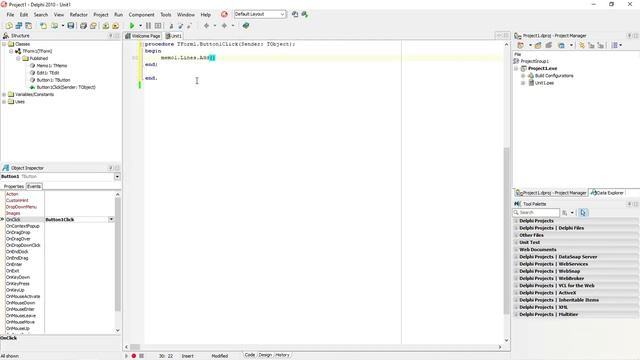This screenshot has width=640, height=360.
Task: Expand the Delphi Projects palette category
Action: (x=516, y=221)
